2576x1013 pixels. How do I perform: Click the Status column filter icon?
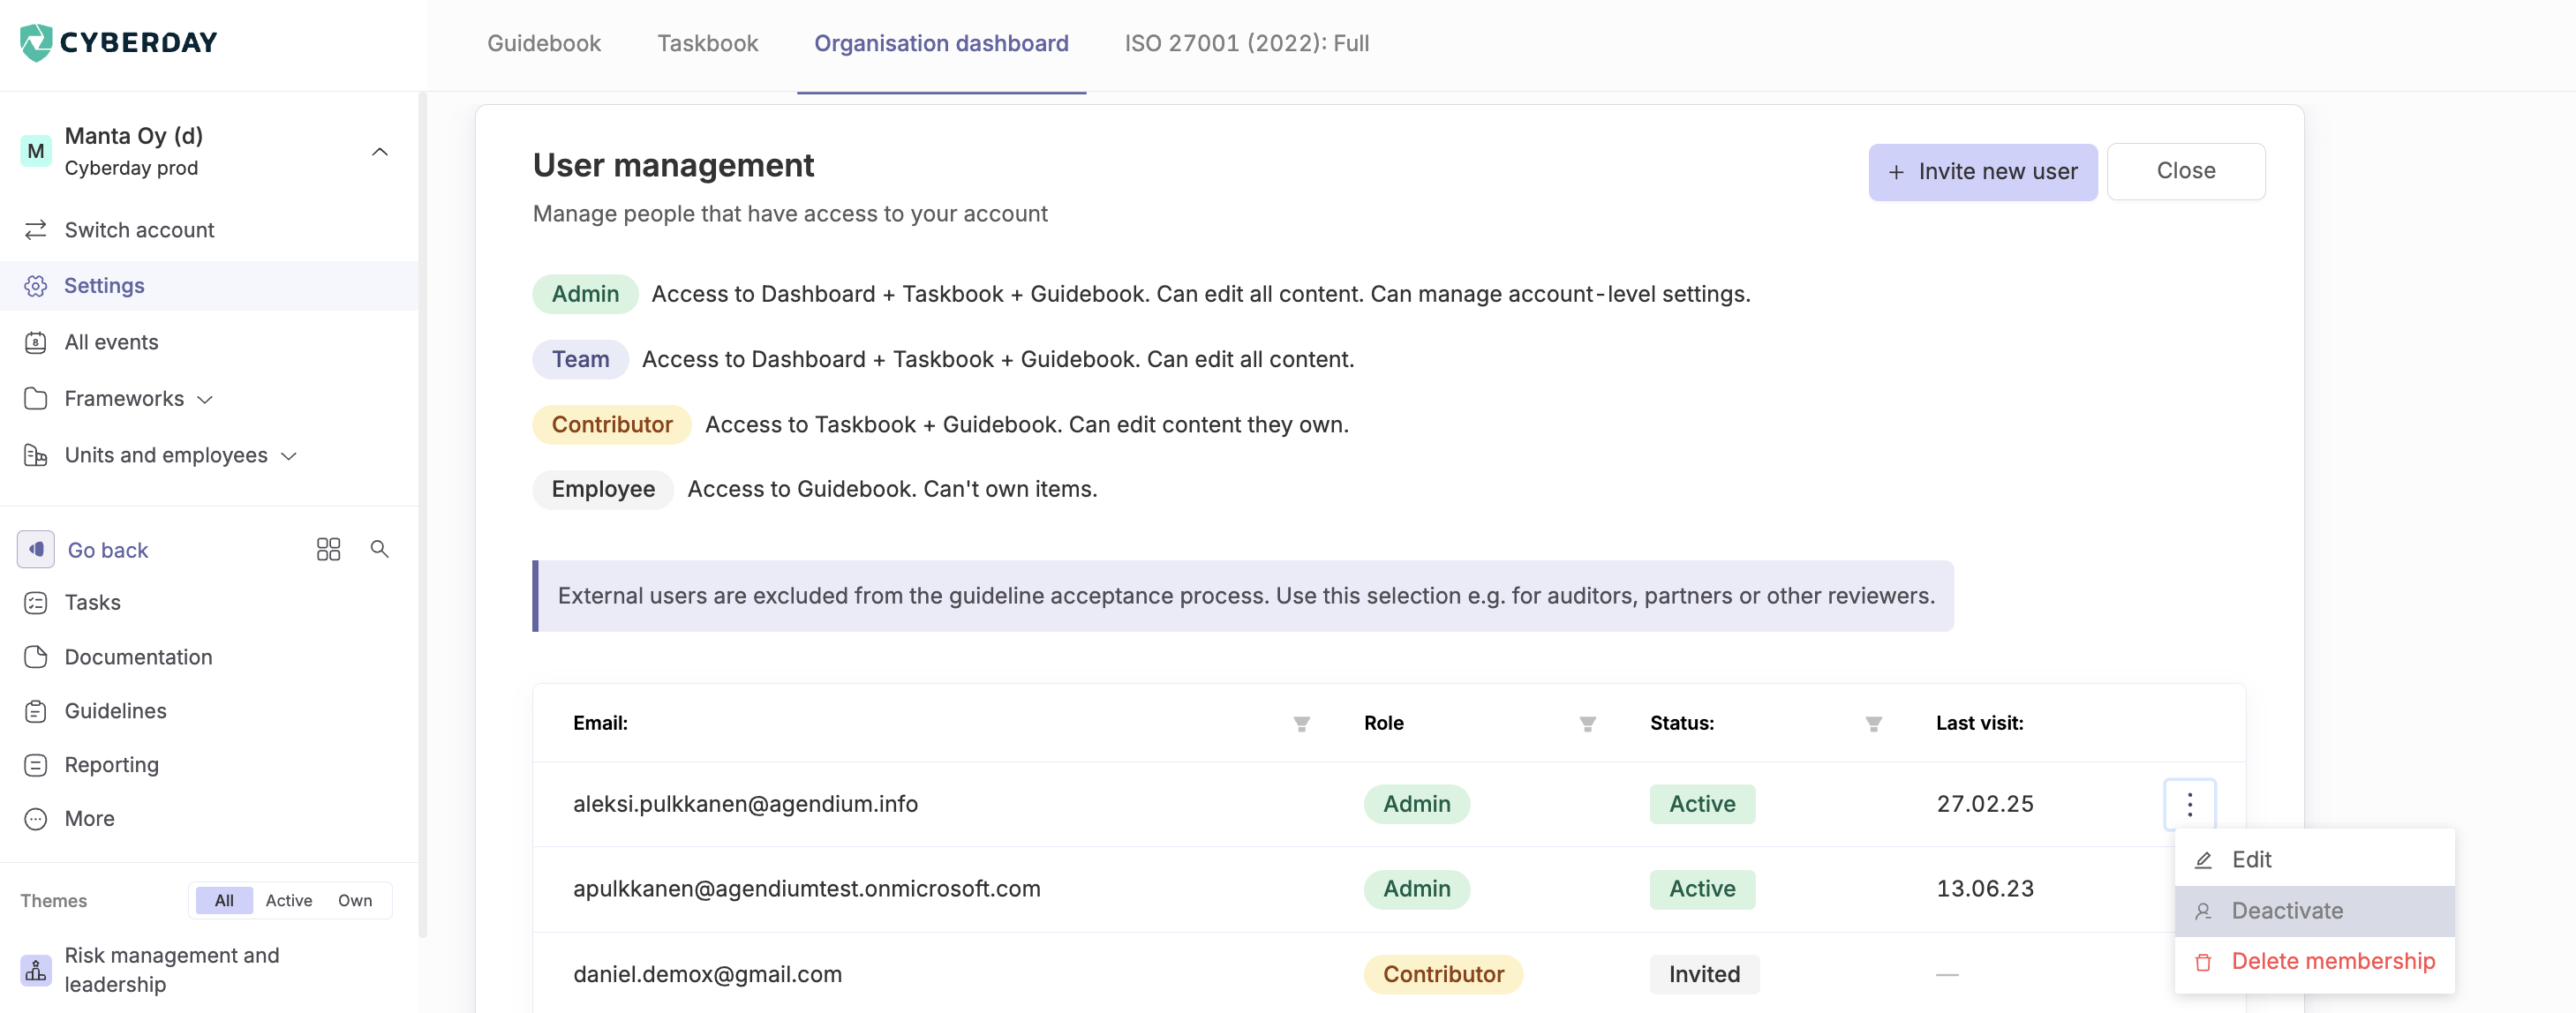click(x=1873, y=724)
